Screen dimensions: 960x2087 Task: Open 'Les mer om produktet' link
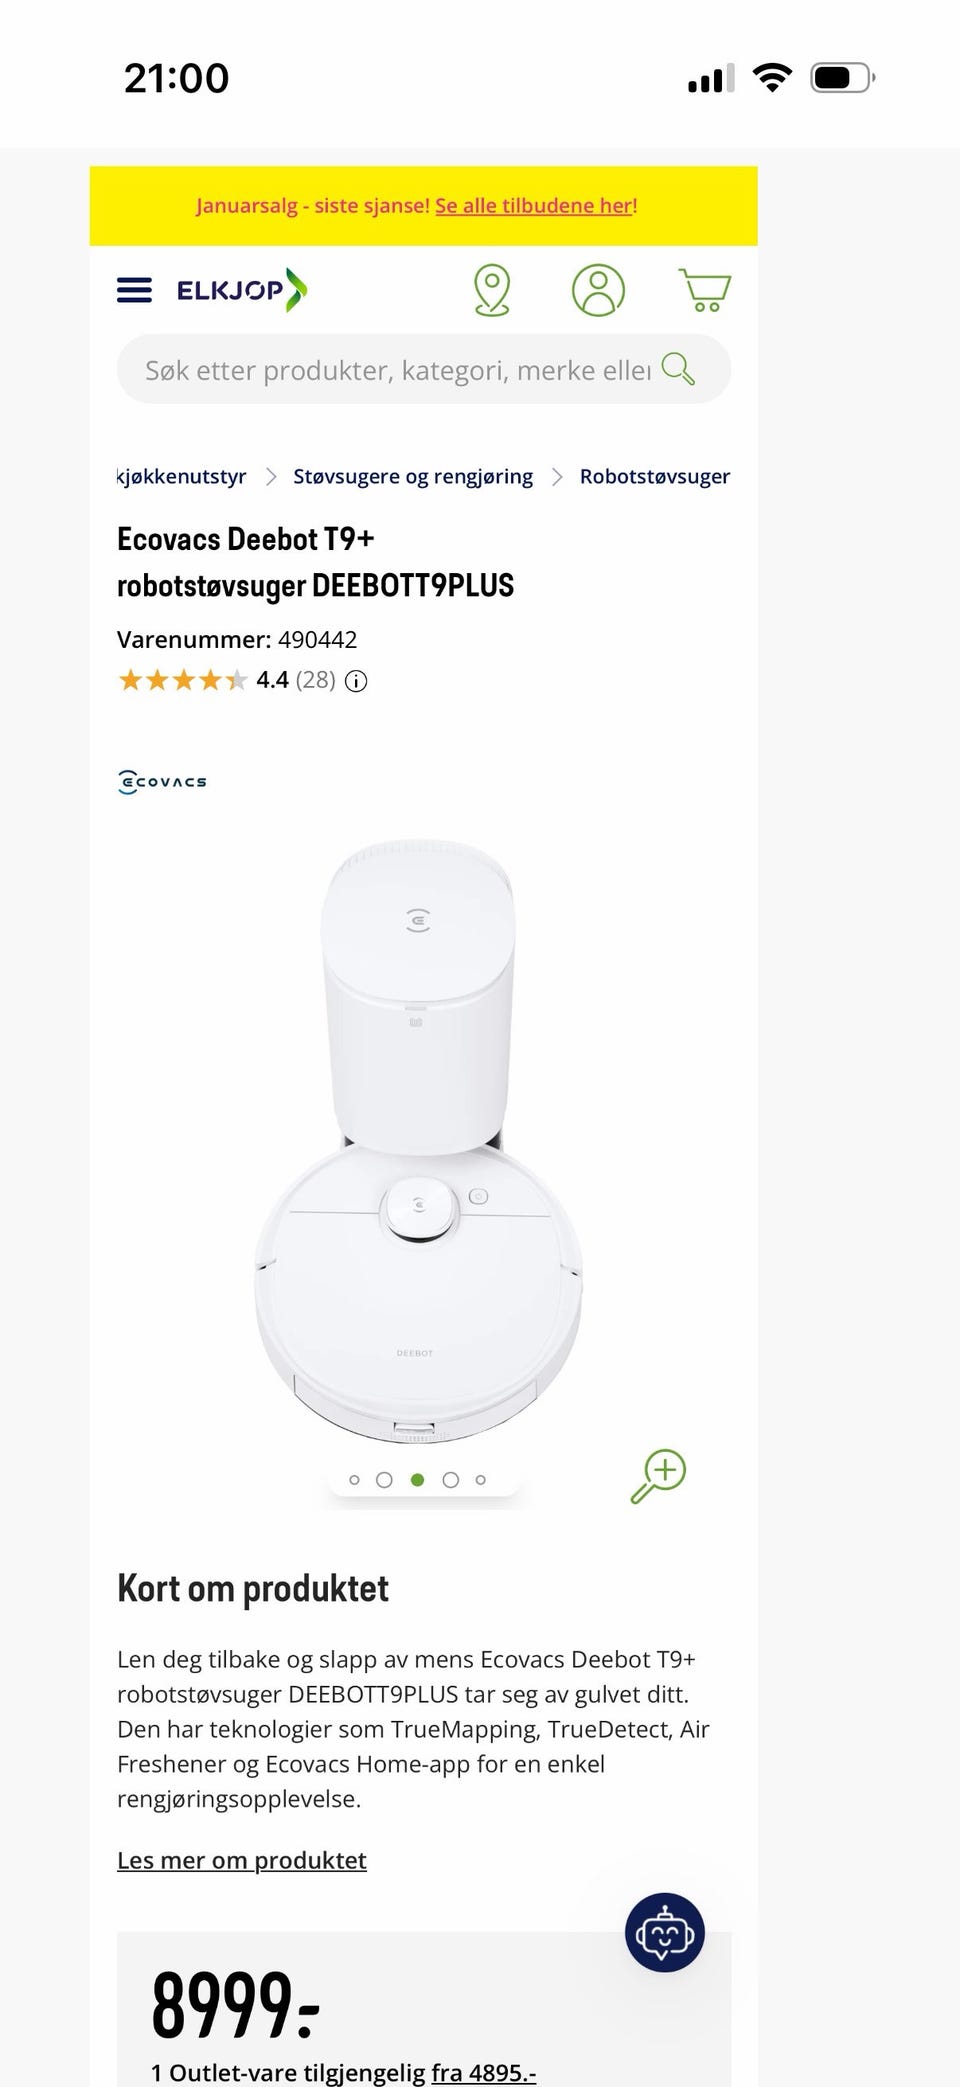coord(242,1860)
